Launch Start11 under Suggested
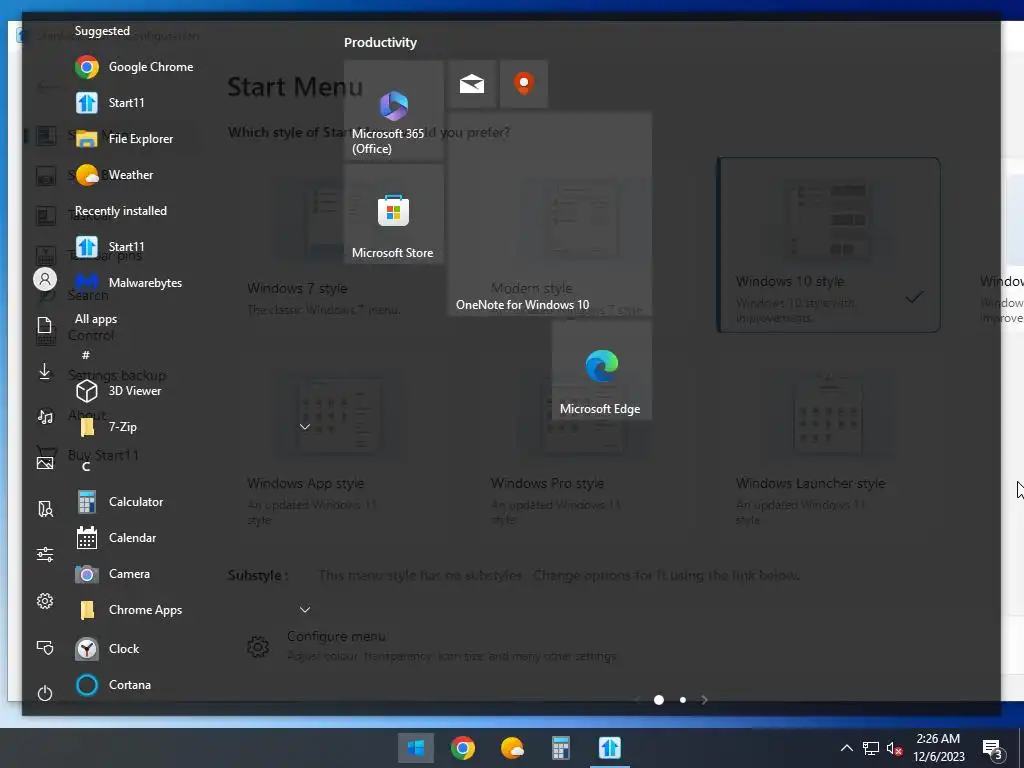 110,103
